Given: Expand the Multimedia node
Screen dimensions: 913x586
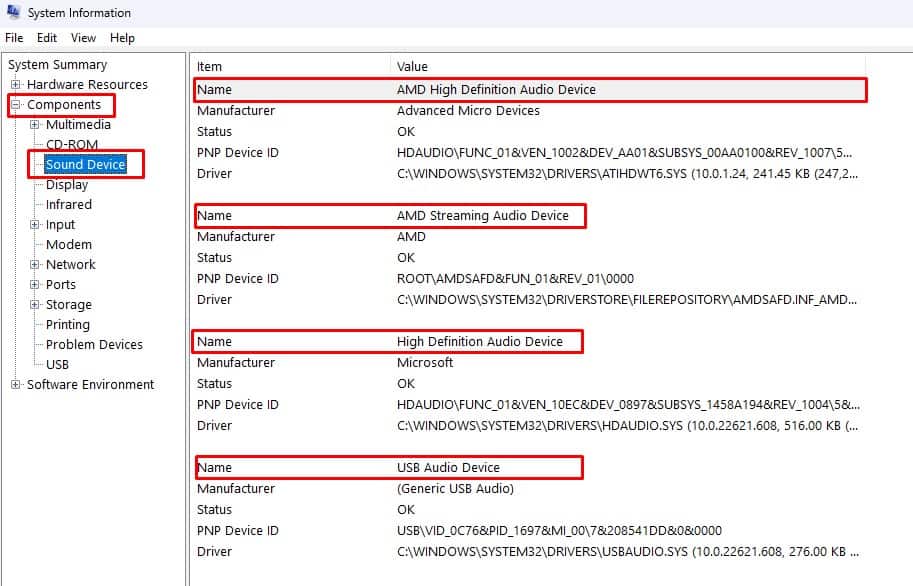Looking at the screenshot, I should (35, 124).
